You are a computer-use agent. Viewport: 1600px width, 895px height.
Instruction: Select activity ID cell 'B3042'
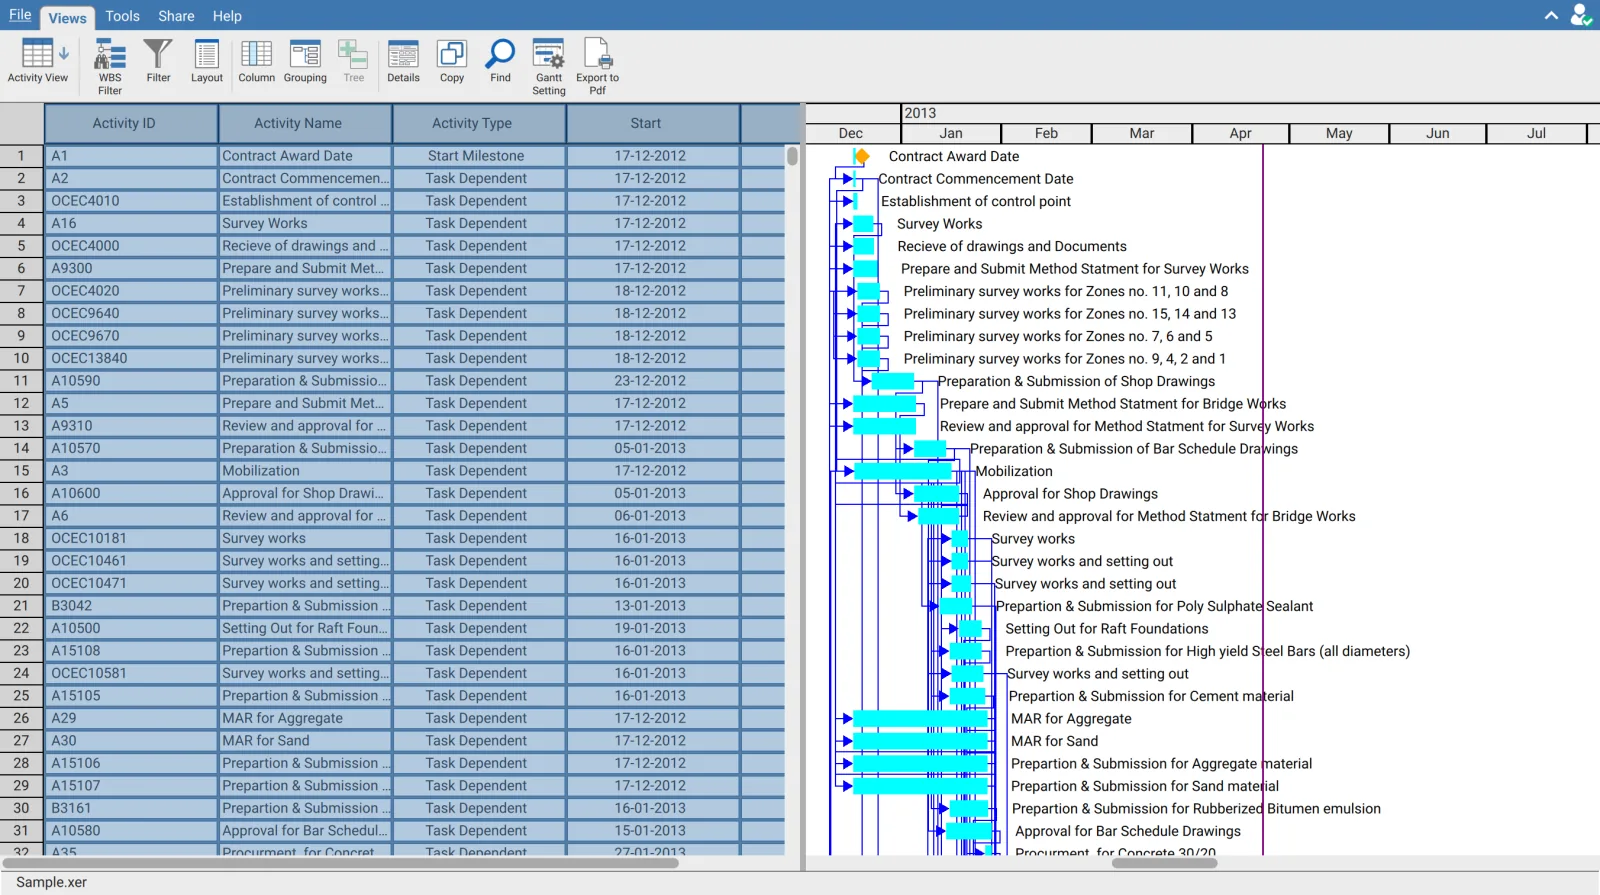(131, 606)
